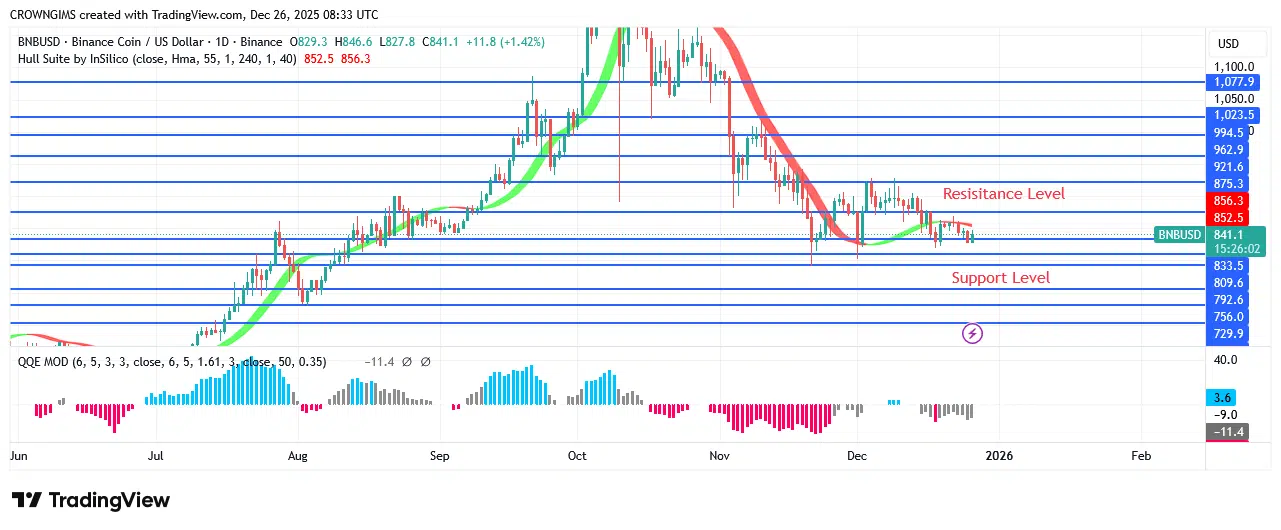Select the Resistance Level text annotation
The width and height of the screenshot is (1281, 530).
1004,194
